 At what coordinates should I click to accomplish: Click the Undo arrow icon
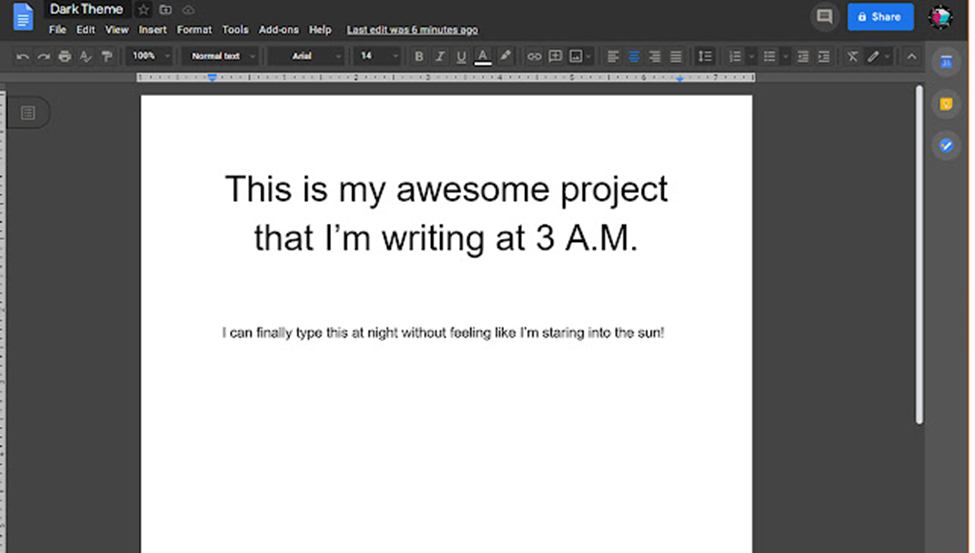click(23, 57)
